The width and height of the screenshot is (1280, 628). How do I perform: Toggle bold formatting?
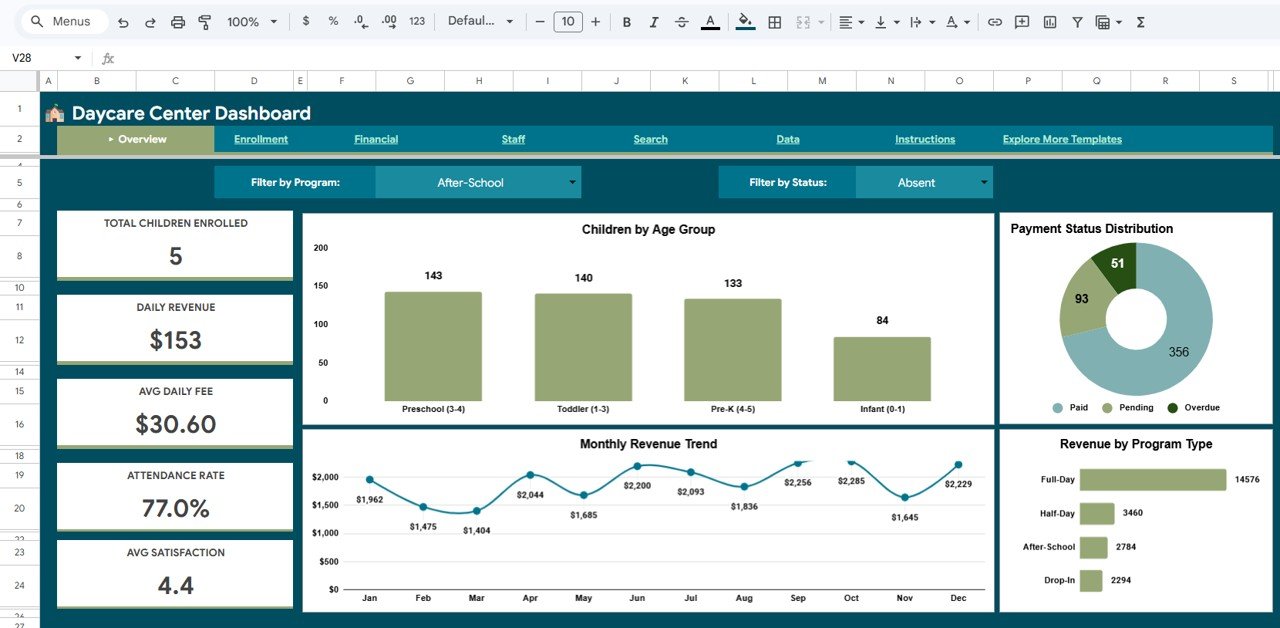[x=626, y=21]
